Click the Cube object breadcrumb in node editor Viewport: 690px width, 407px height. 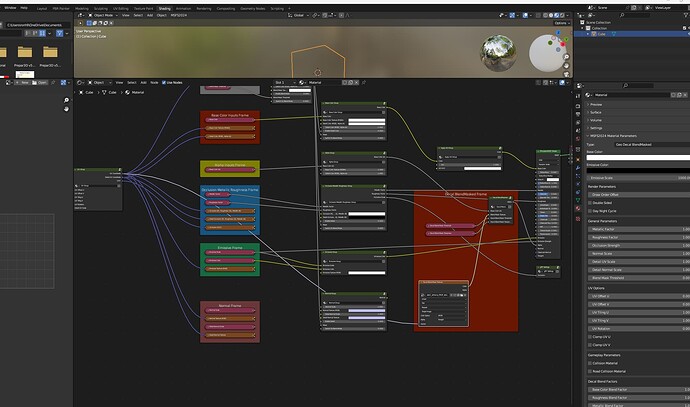tap(86, 92)
